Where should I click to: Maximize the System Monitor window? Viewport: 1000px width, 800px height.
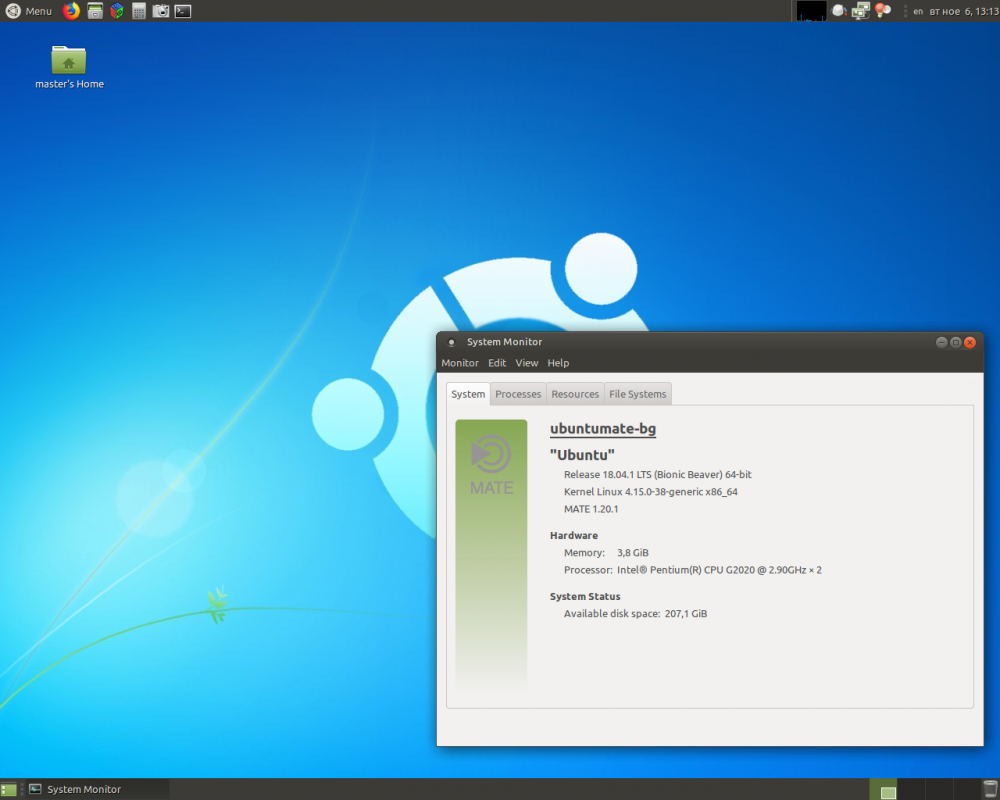tap(955, 343)
